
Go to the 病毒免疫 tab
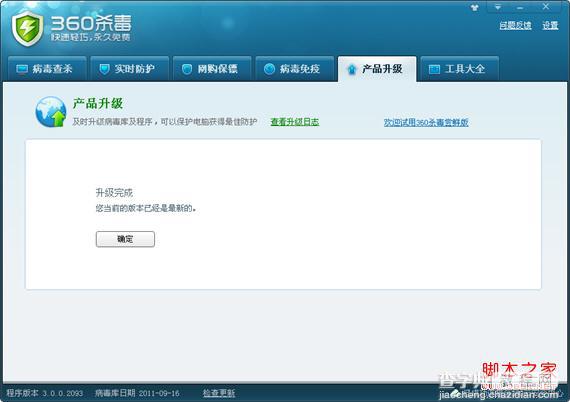tap(295, 69)
